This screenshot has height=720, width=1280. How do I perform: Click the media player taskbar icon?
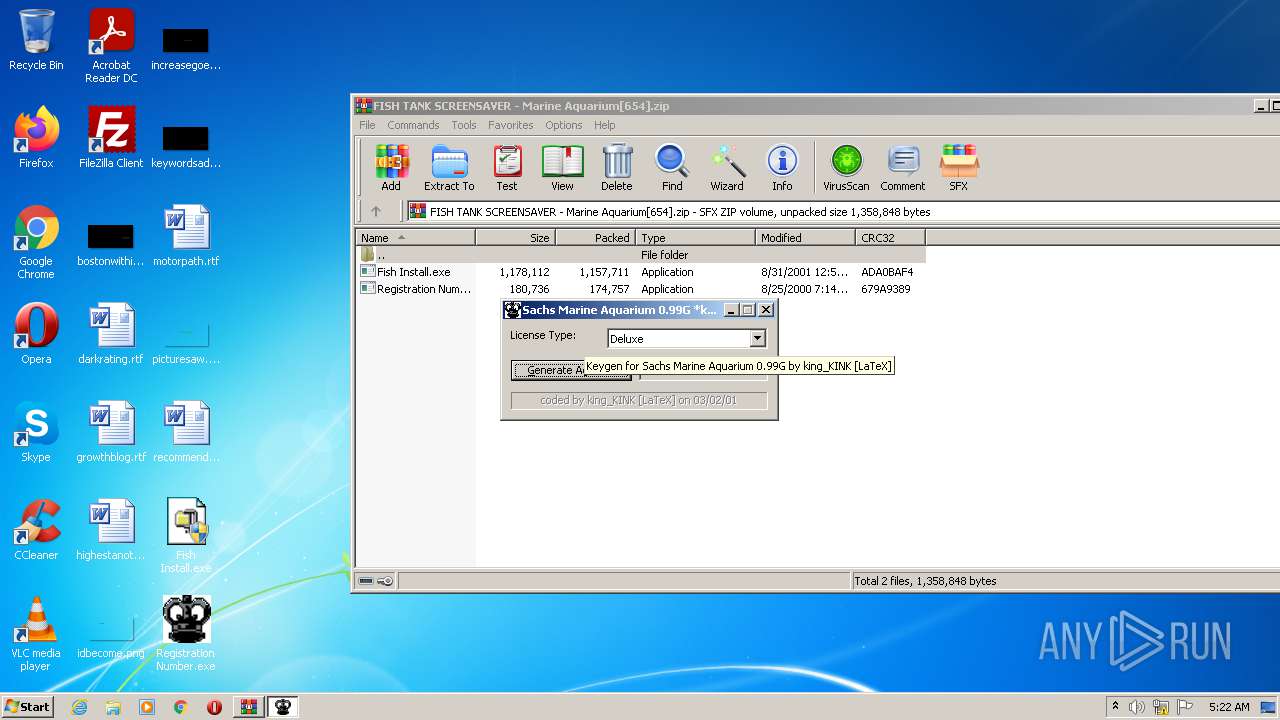point(147,707)
